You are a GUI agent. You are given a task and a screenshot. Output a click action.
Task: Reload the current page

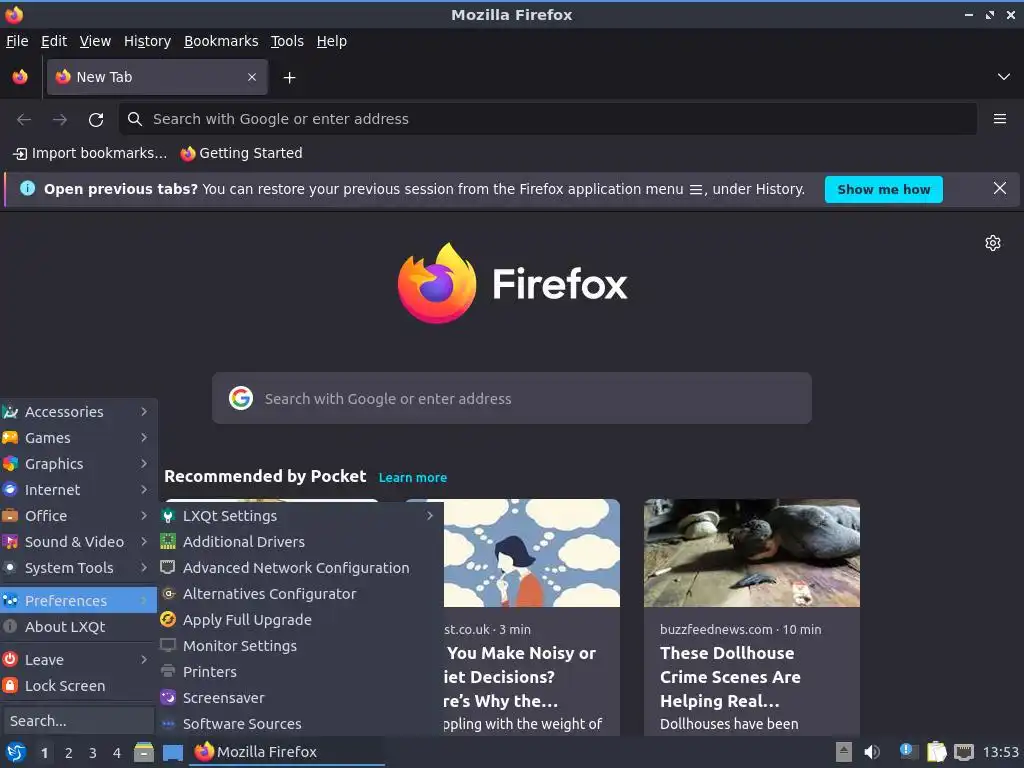[x=96, y=120]
